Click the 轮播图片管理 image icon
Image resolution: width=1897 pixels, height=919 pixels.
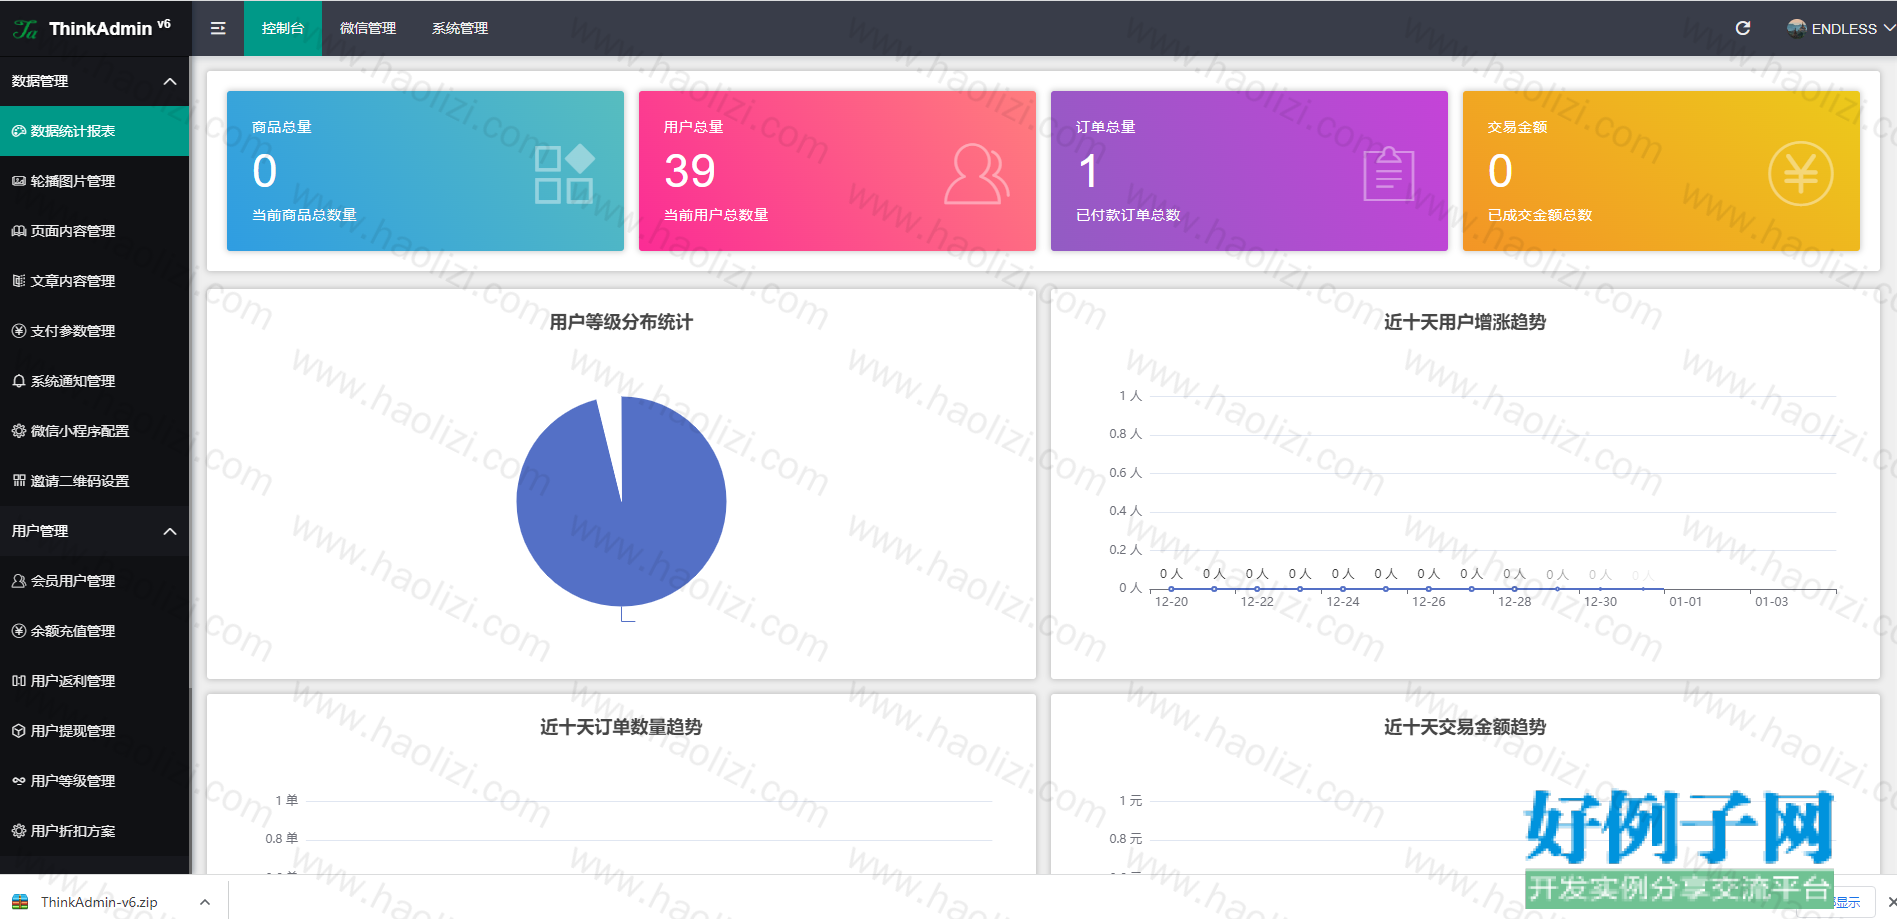19,181
